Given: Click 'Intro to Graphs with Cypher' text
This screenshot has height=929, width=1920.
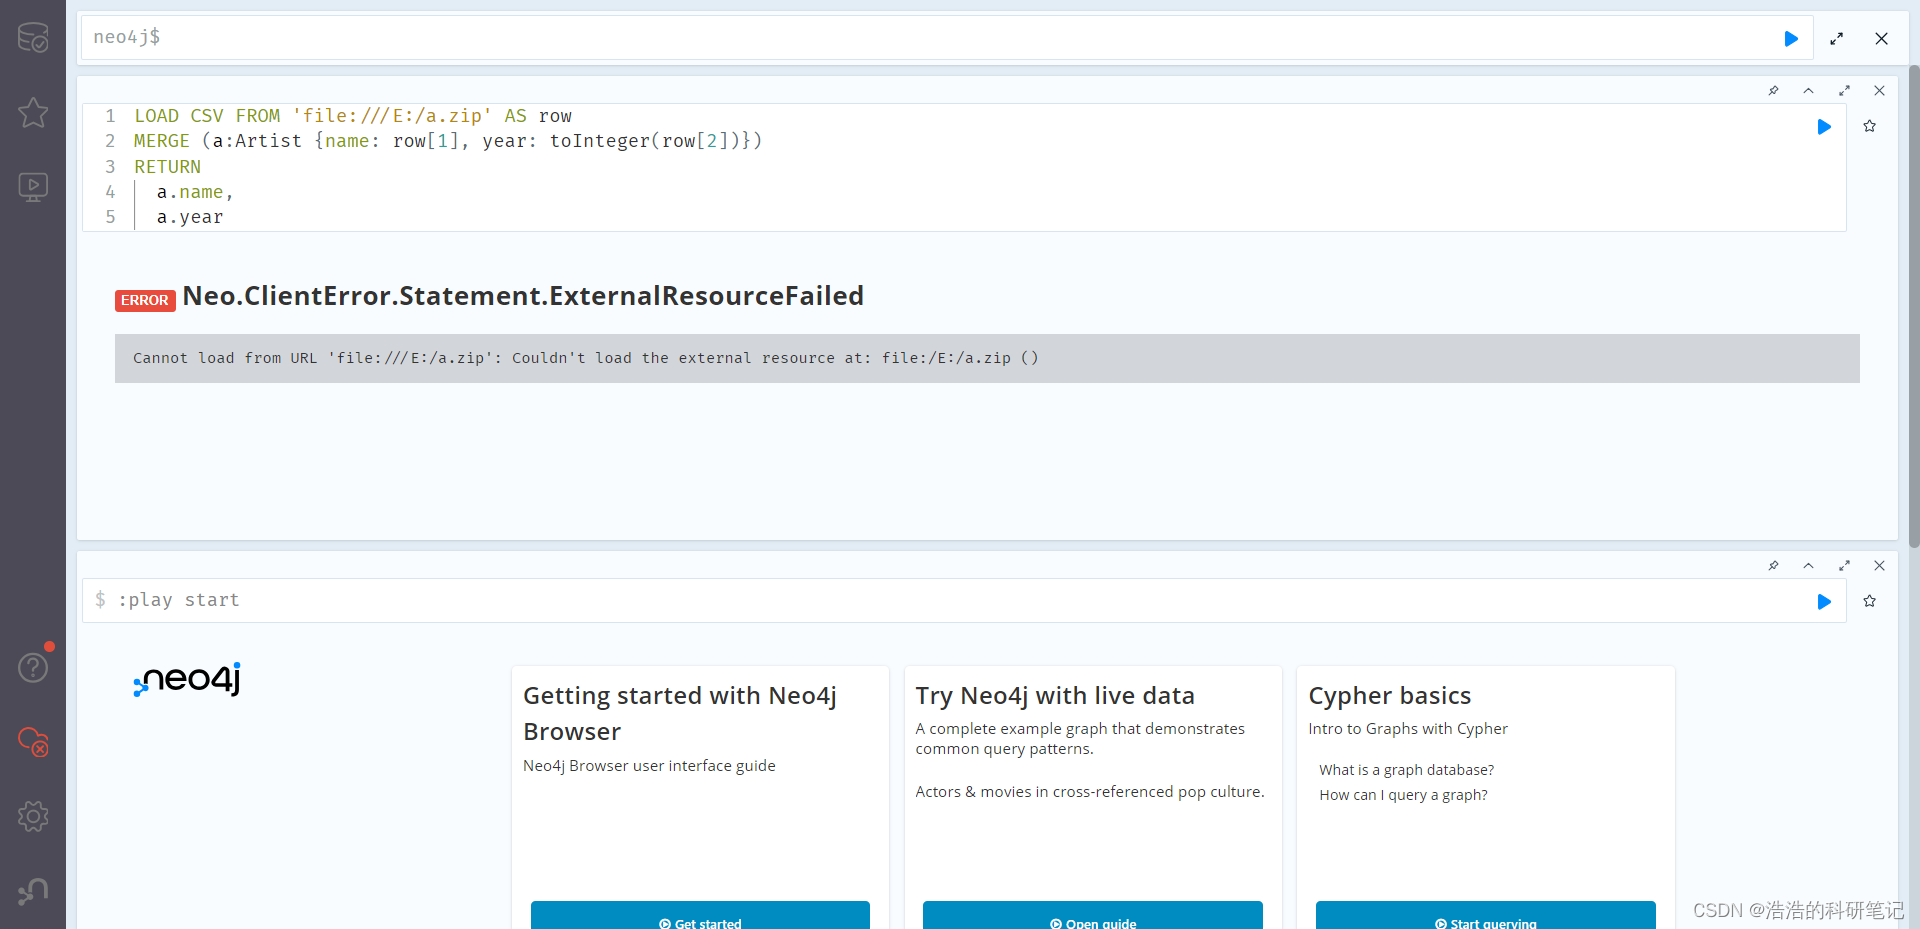Looking at the screenshot, I should click(x=1407, y=729).
